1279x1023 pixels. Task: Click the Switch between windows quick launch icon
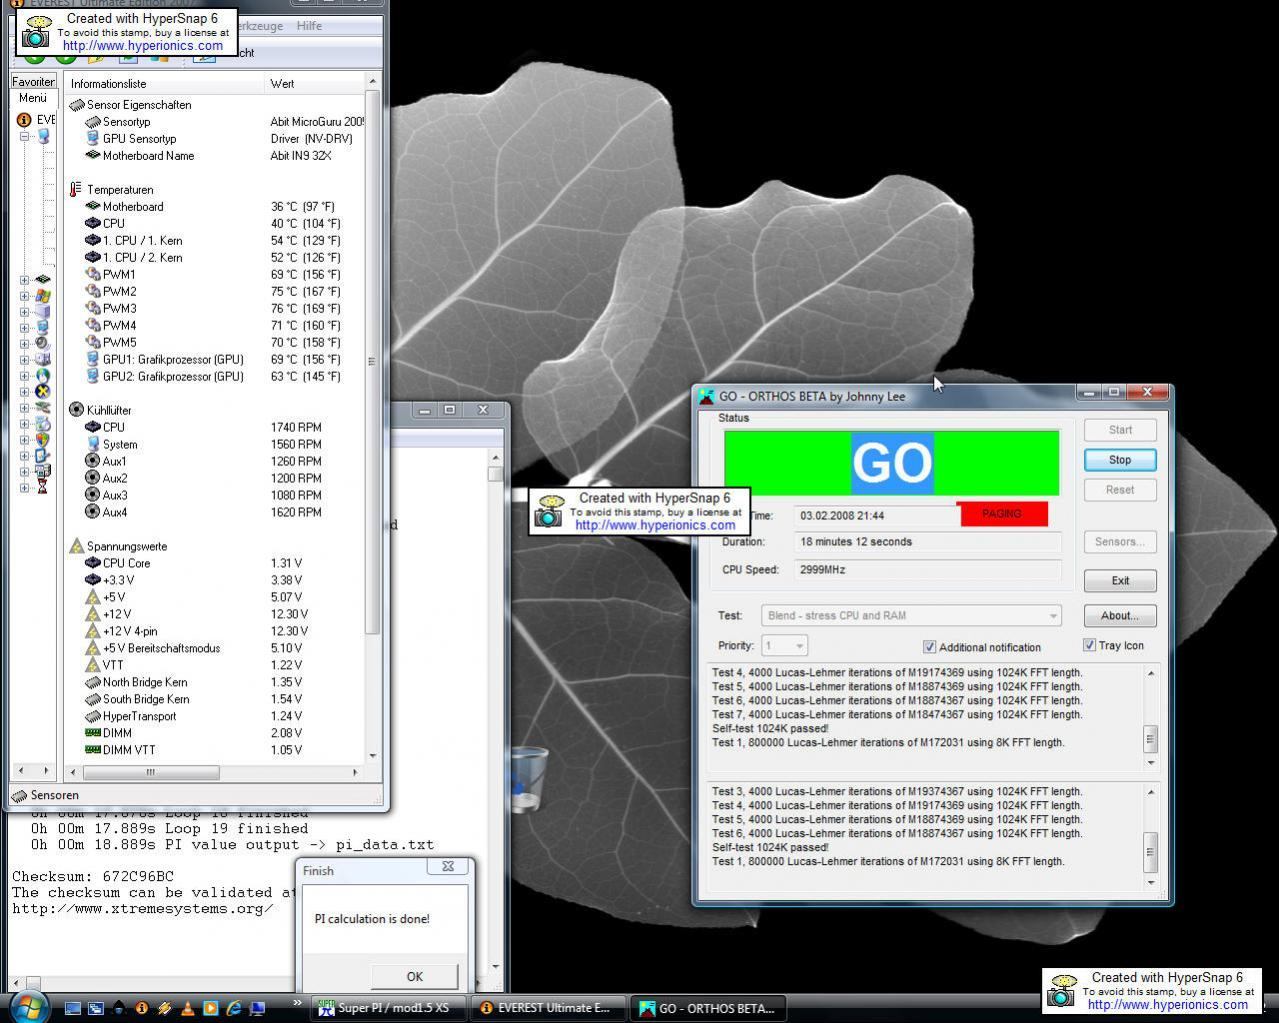click(96, 1008)
